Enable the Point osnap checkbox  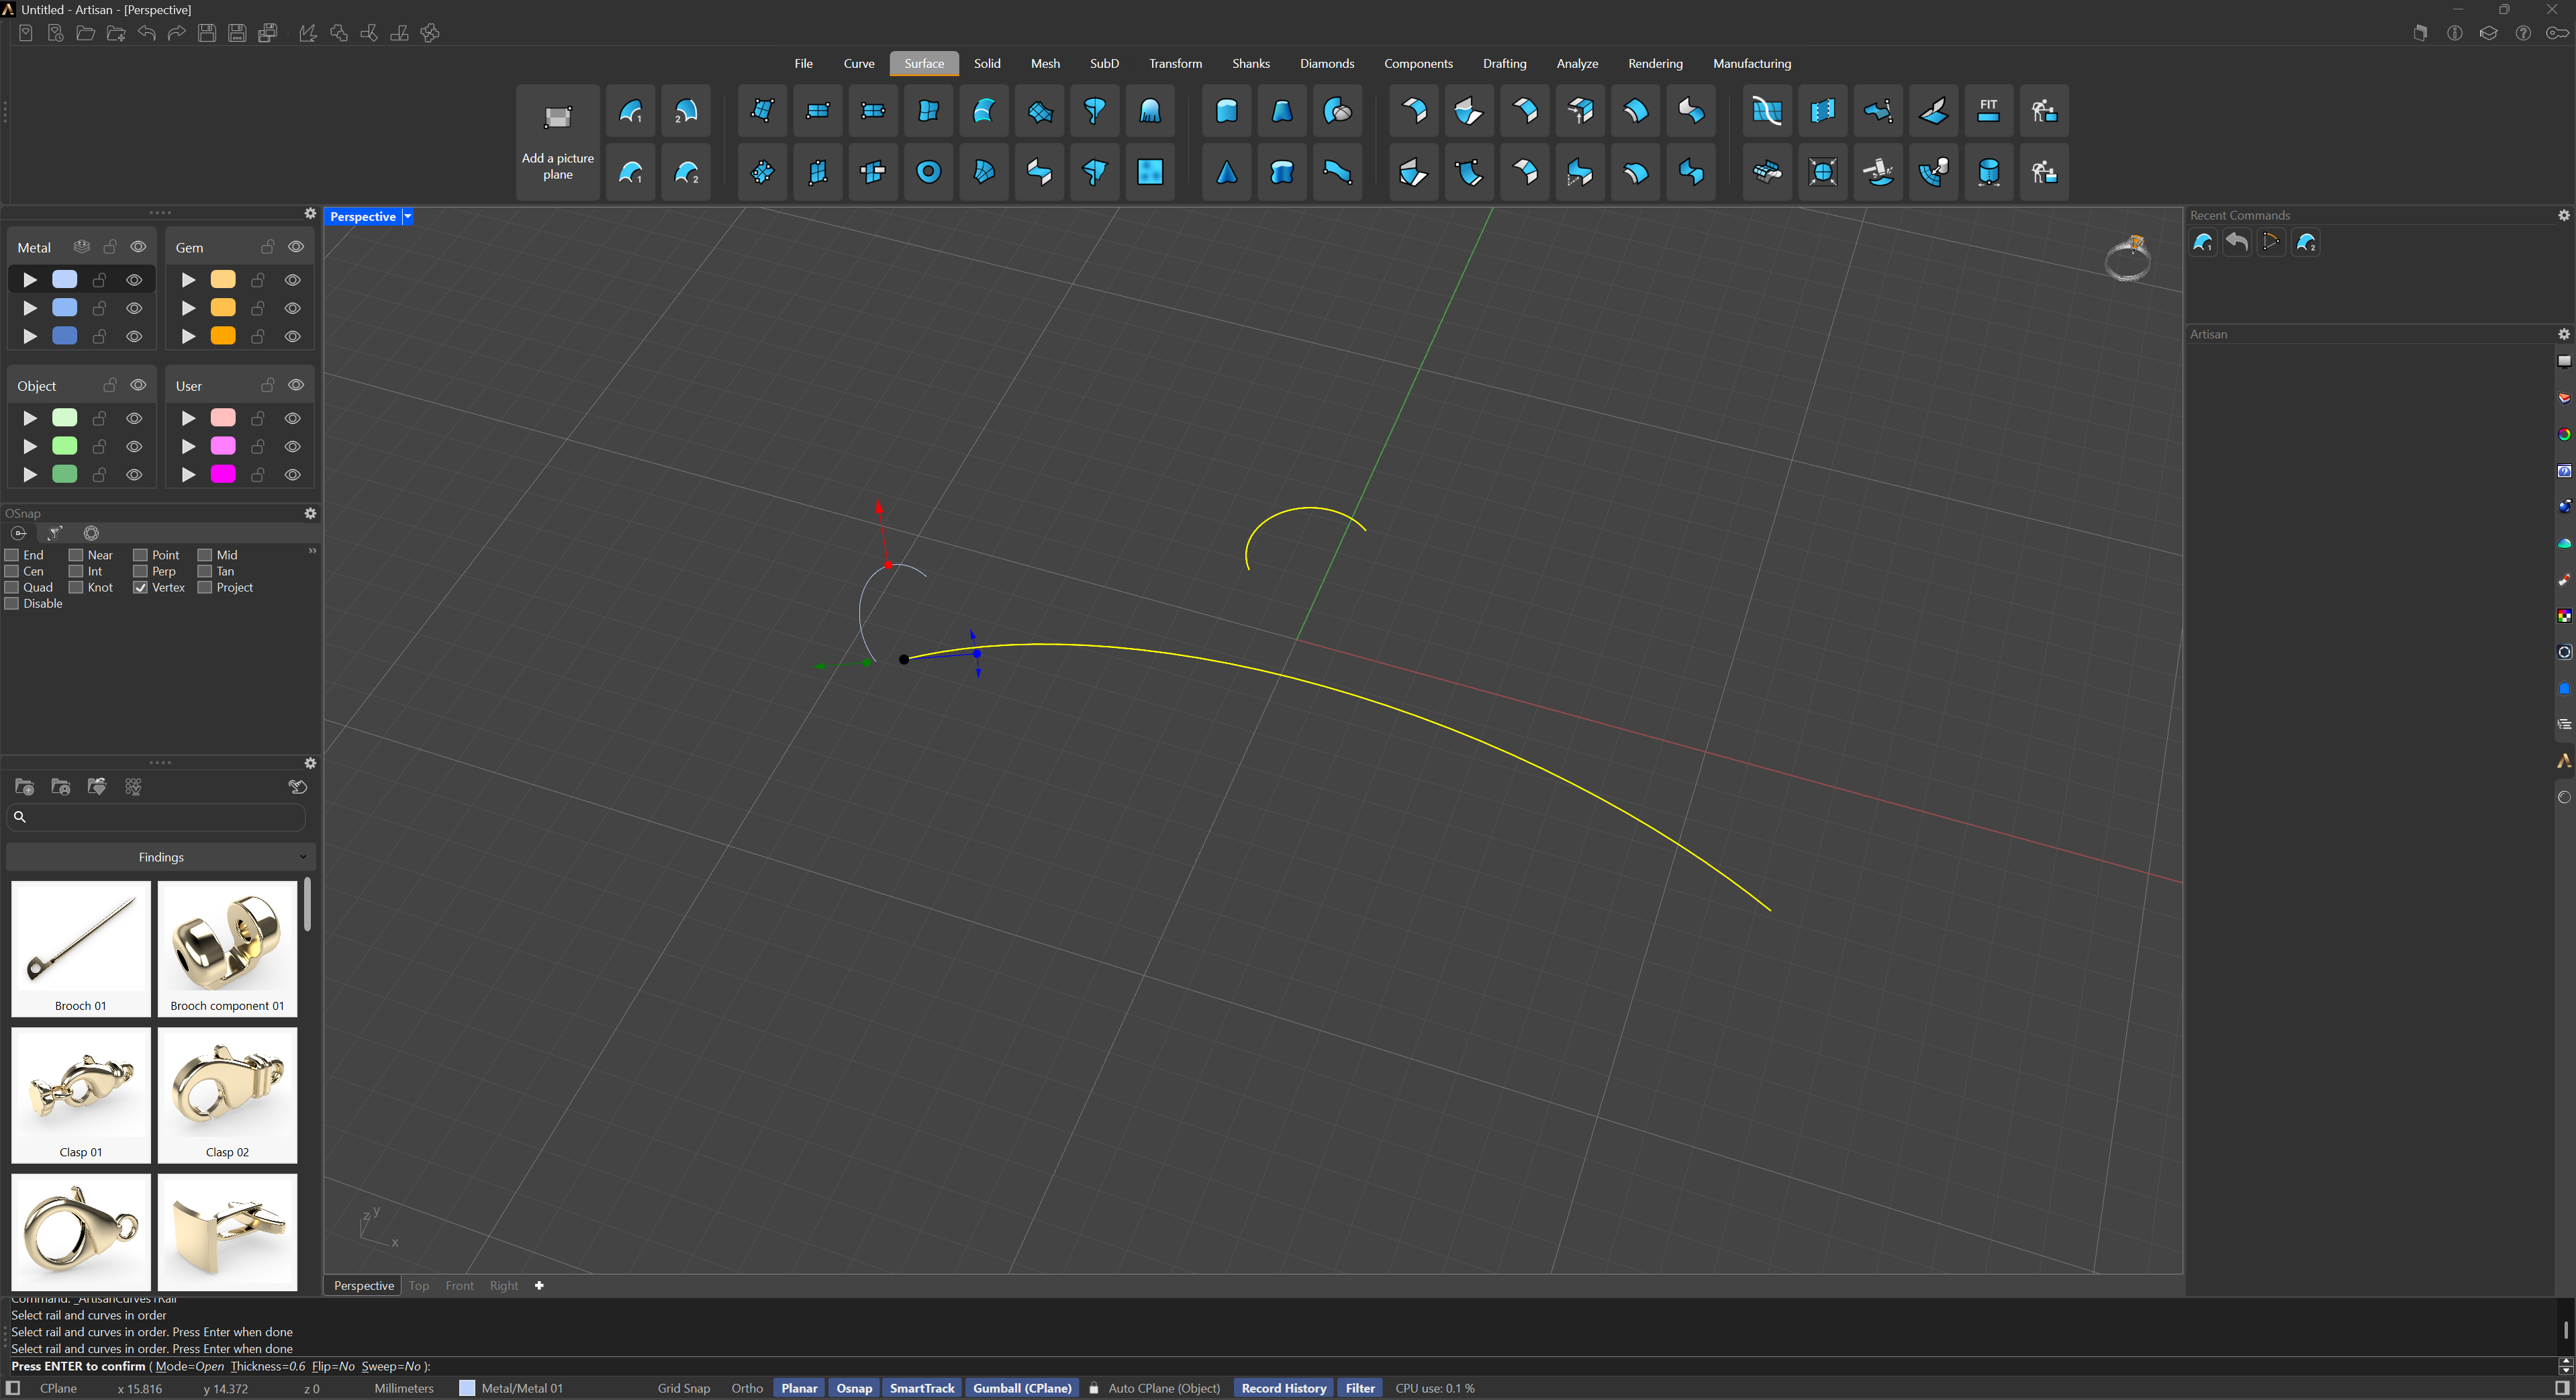[x=140, y=555]
